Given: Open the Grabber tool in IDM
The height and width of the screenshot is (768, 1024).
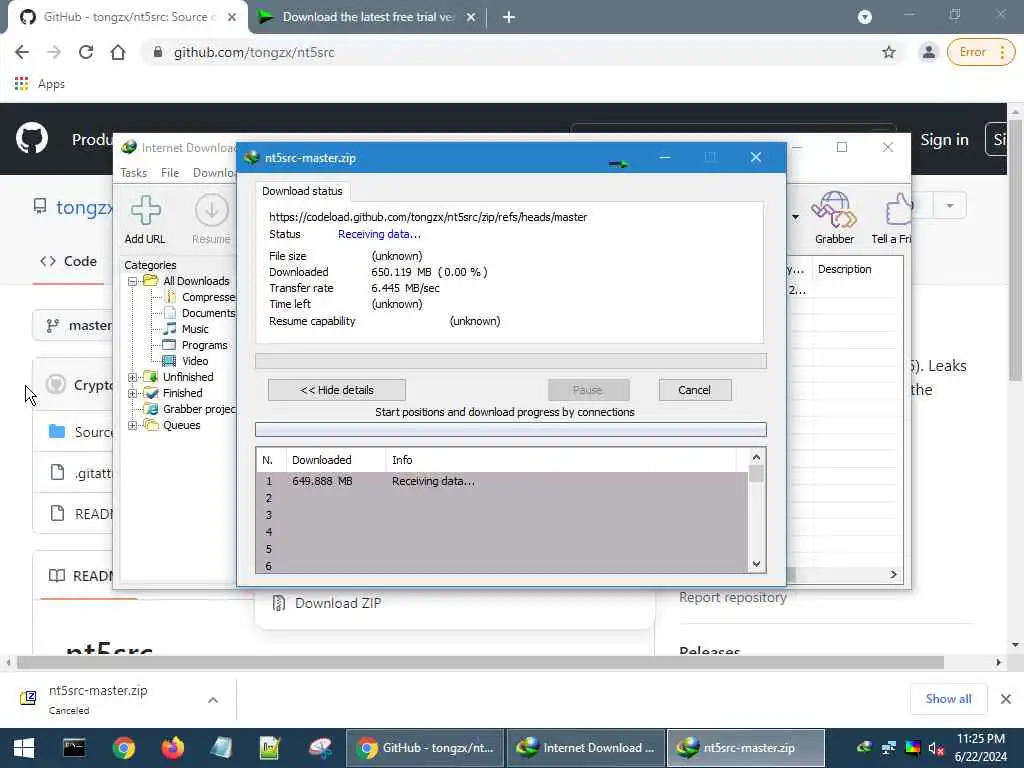Looking at the screenshot, I should click(834, 209).
